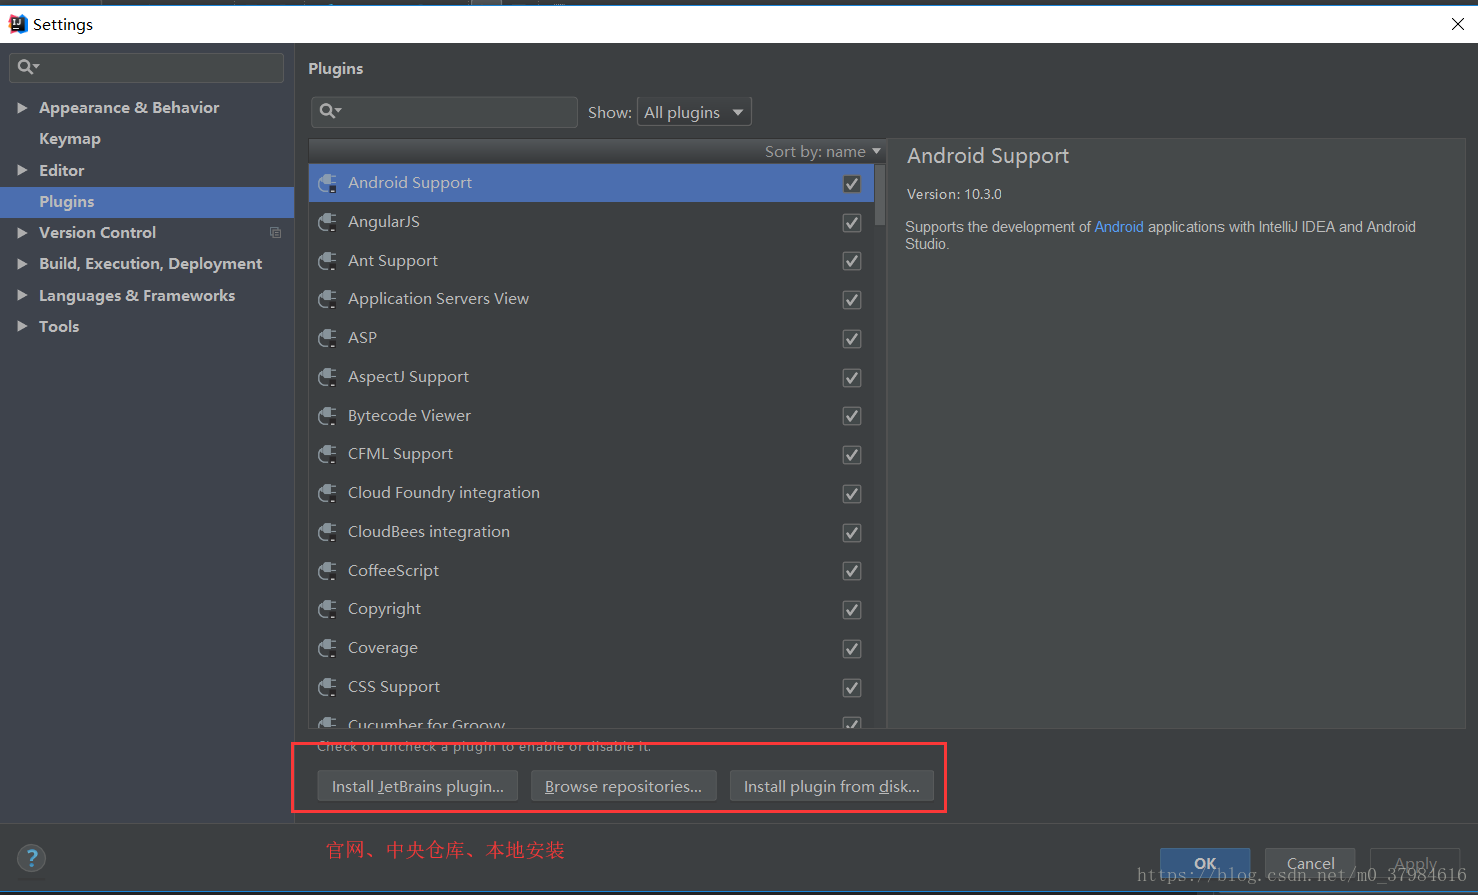The width and height of the screenshot is (1478, 895).
Task: Click Install JetBrains plugin button
Action: click(418, 786)
